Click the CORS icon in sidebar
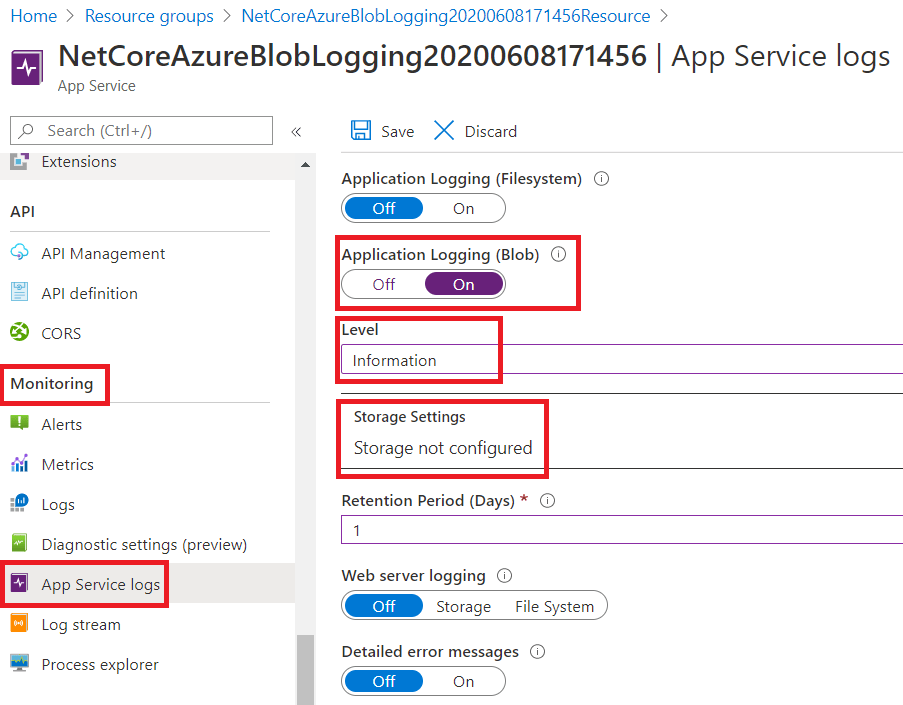This screenshot has height=705, width=903. (x=19, y=333)
